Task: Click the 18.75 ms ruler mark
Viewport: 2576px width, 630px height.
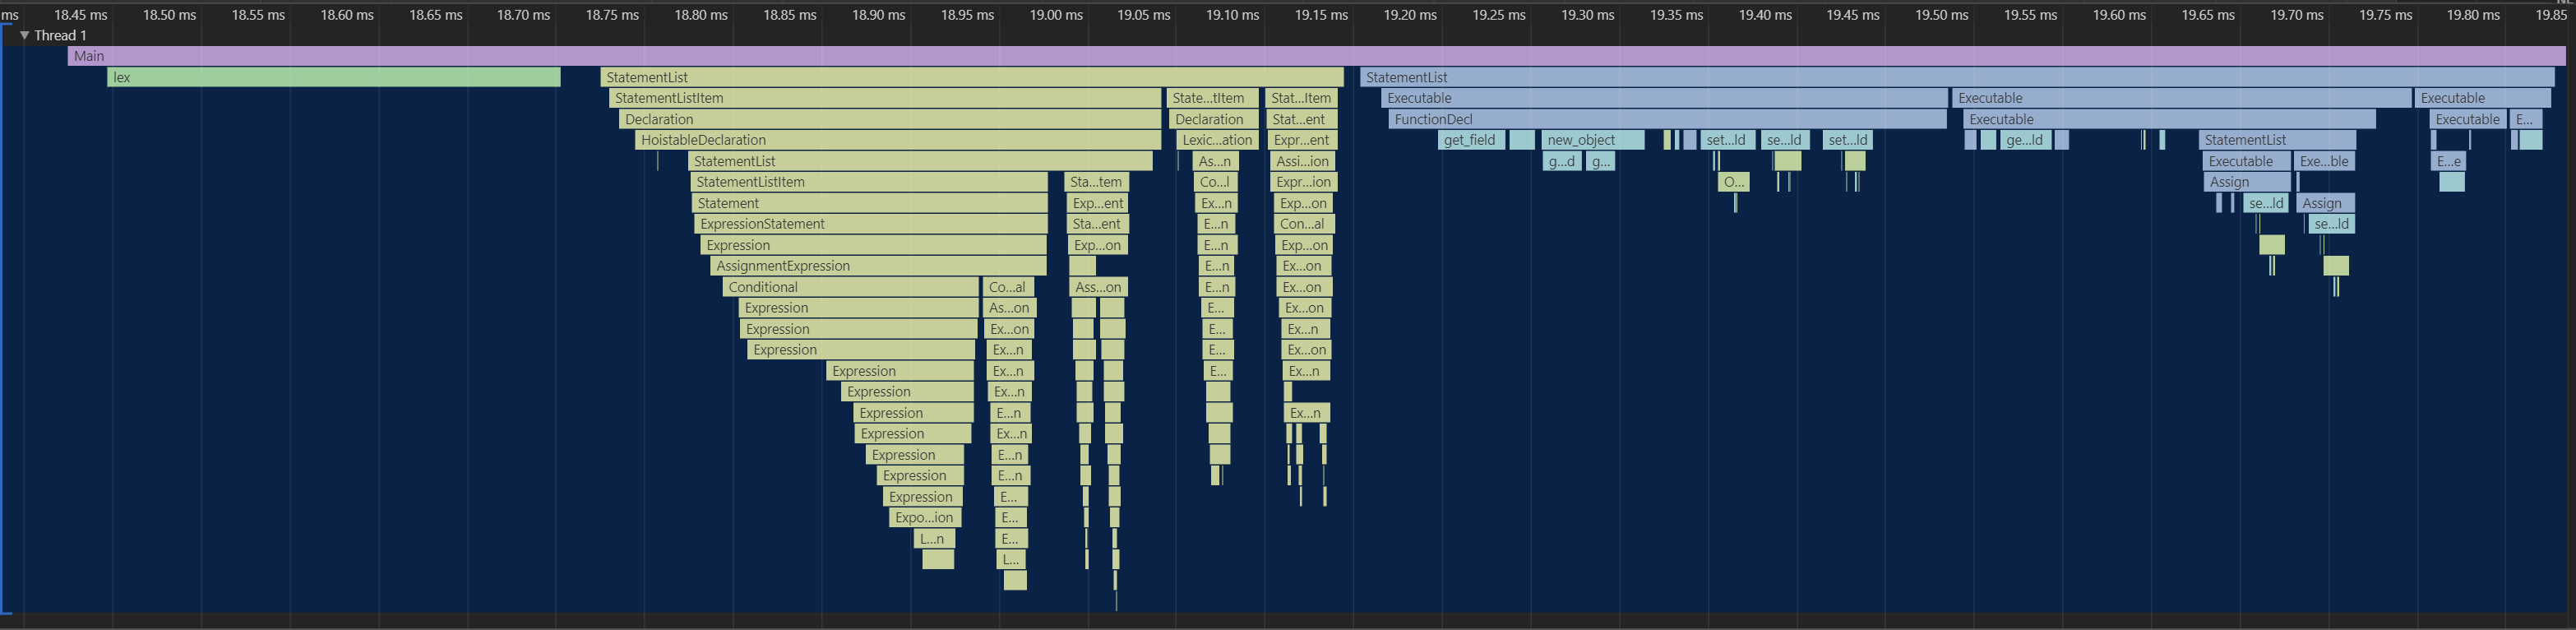Action: [x=612, y=15]
